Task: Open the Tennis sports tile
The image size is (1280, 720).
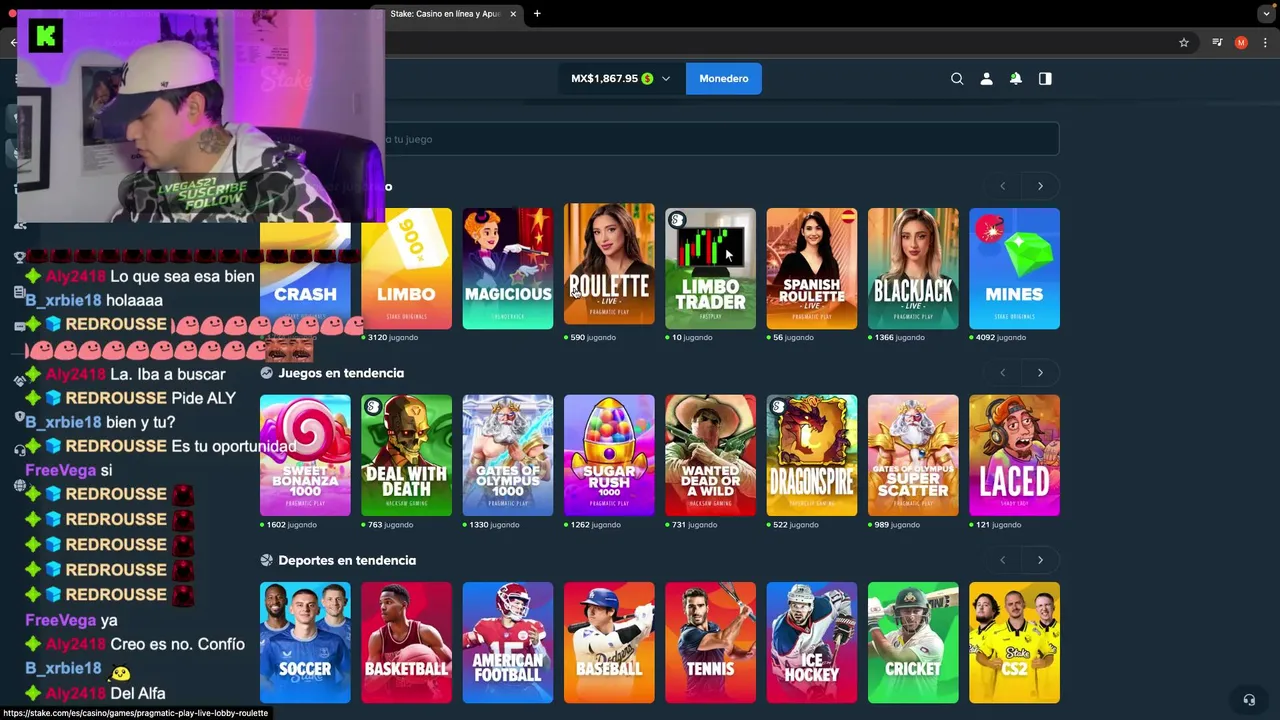Action: (x=710, y=642)
